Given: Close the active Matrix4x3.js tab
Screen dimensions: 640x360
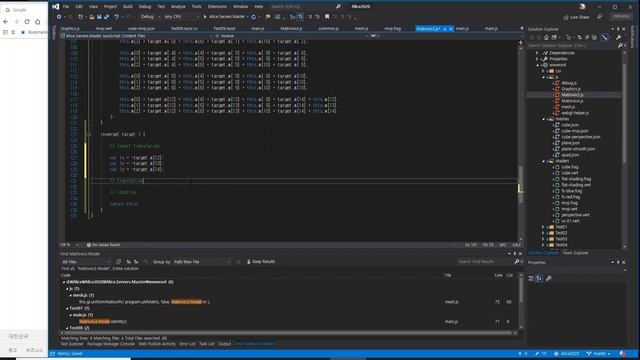Looking at the screenshot, I should [x=451, y=29].
